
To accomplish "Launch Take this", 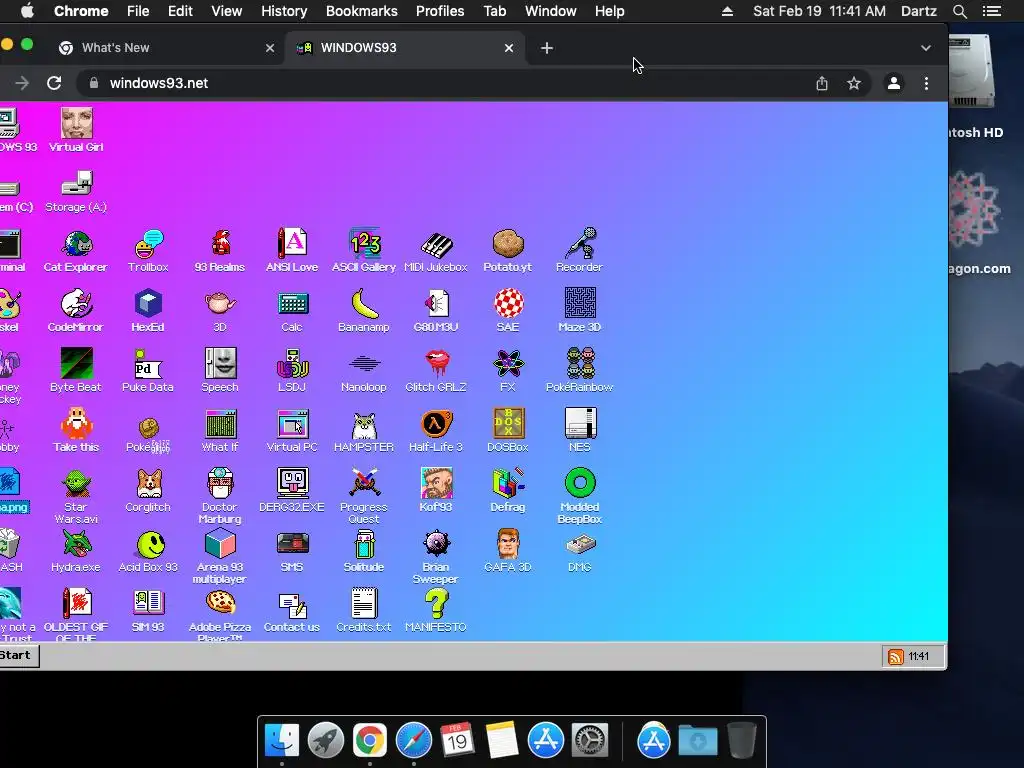I will tap(76, 431).
